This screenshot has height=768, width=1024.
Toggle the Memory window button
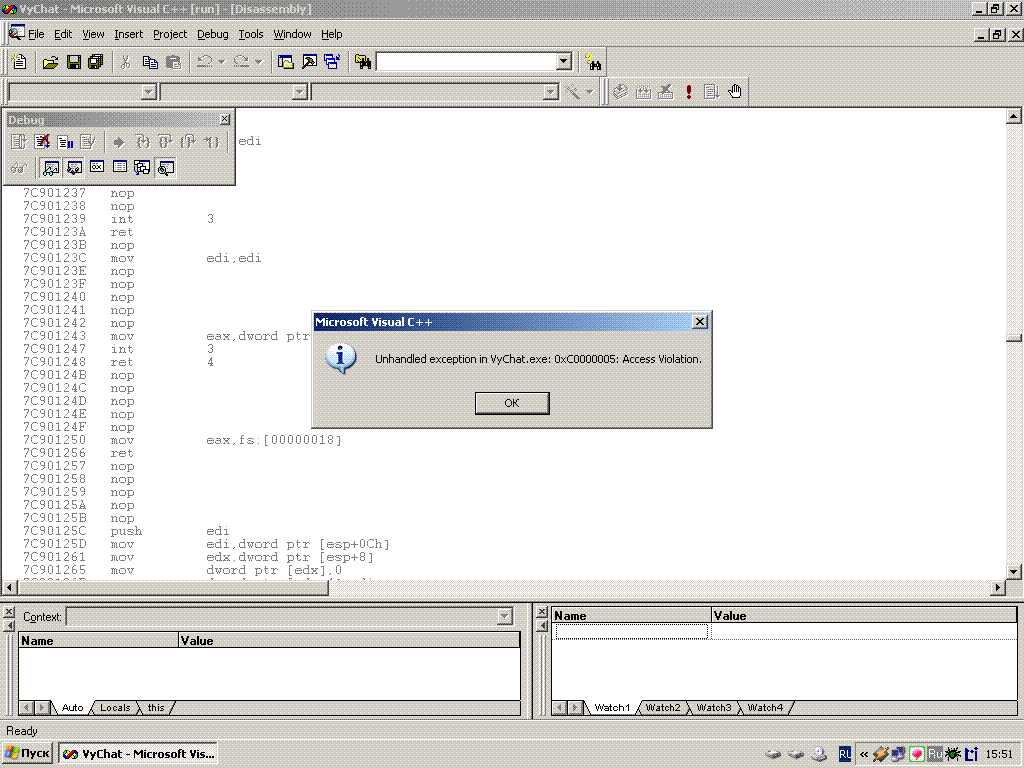click(x=120, y=168)
